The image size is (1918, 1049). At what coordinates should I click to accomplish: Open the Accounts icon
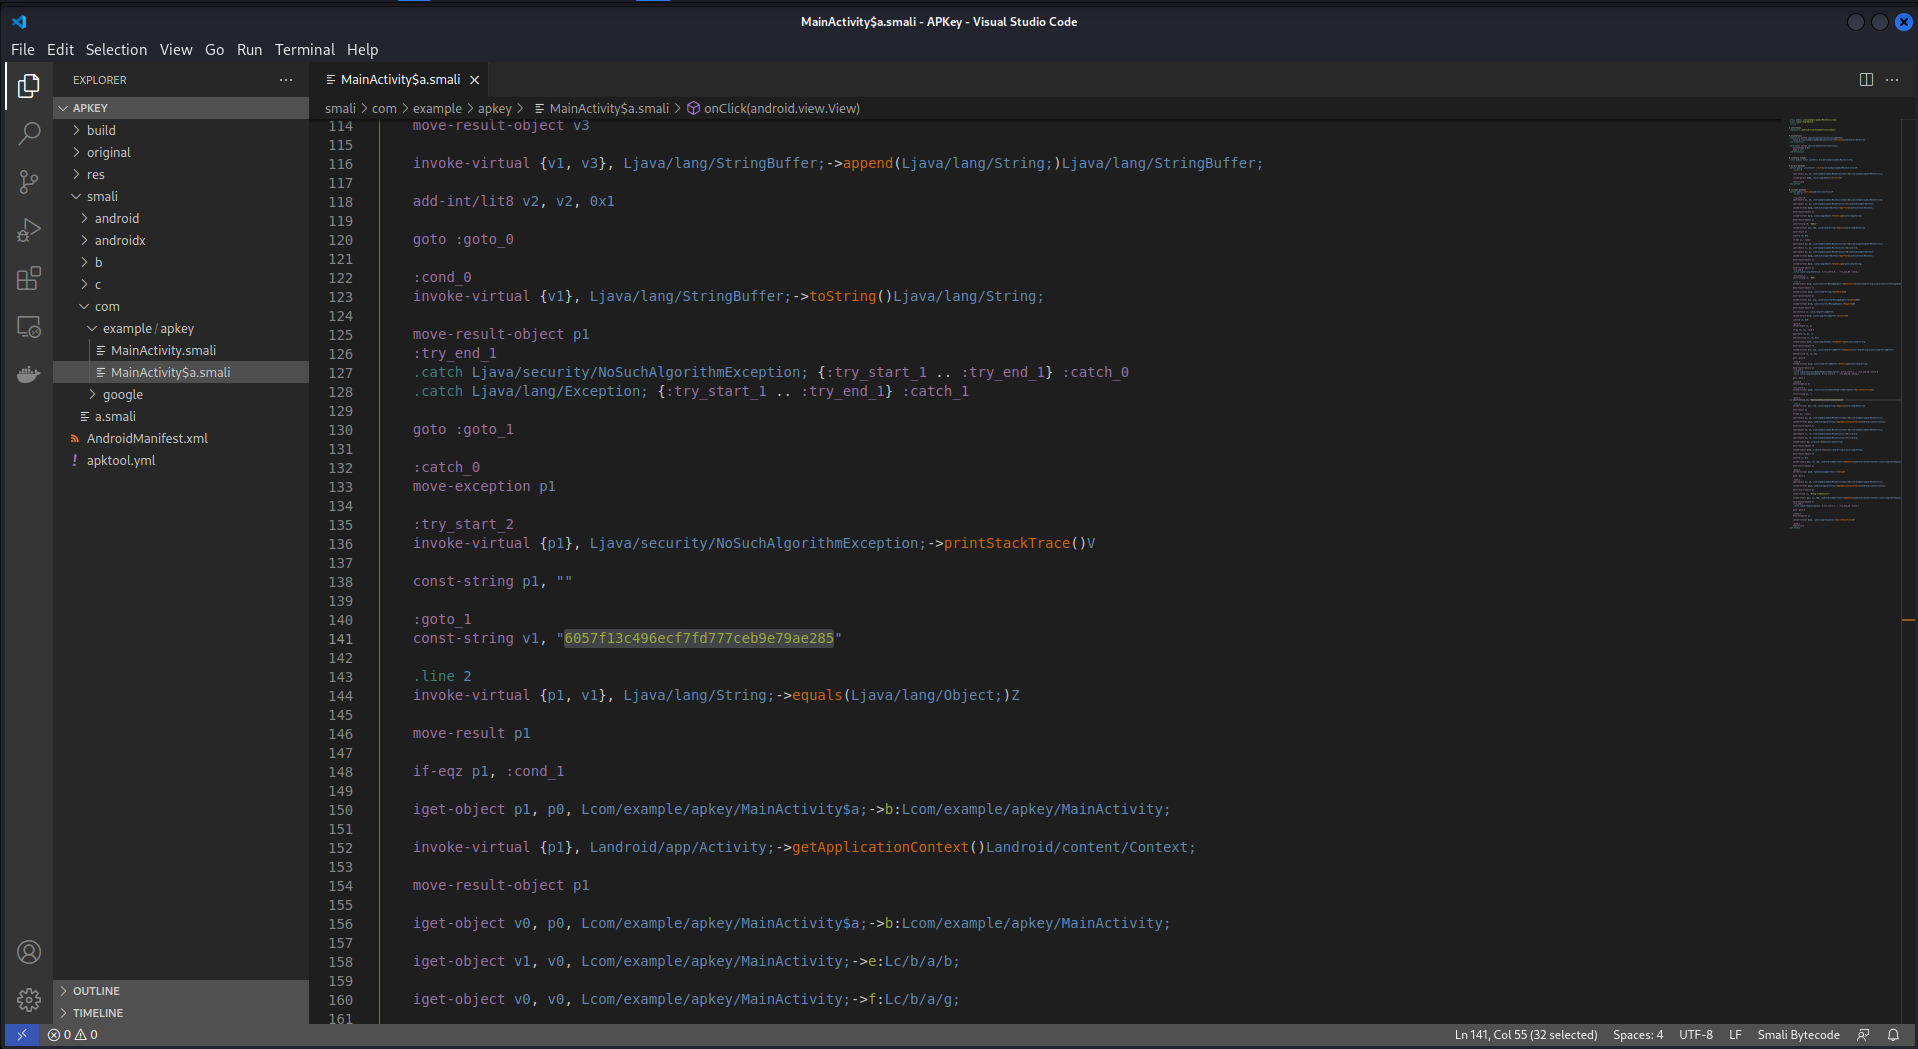29,952
